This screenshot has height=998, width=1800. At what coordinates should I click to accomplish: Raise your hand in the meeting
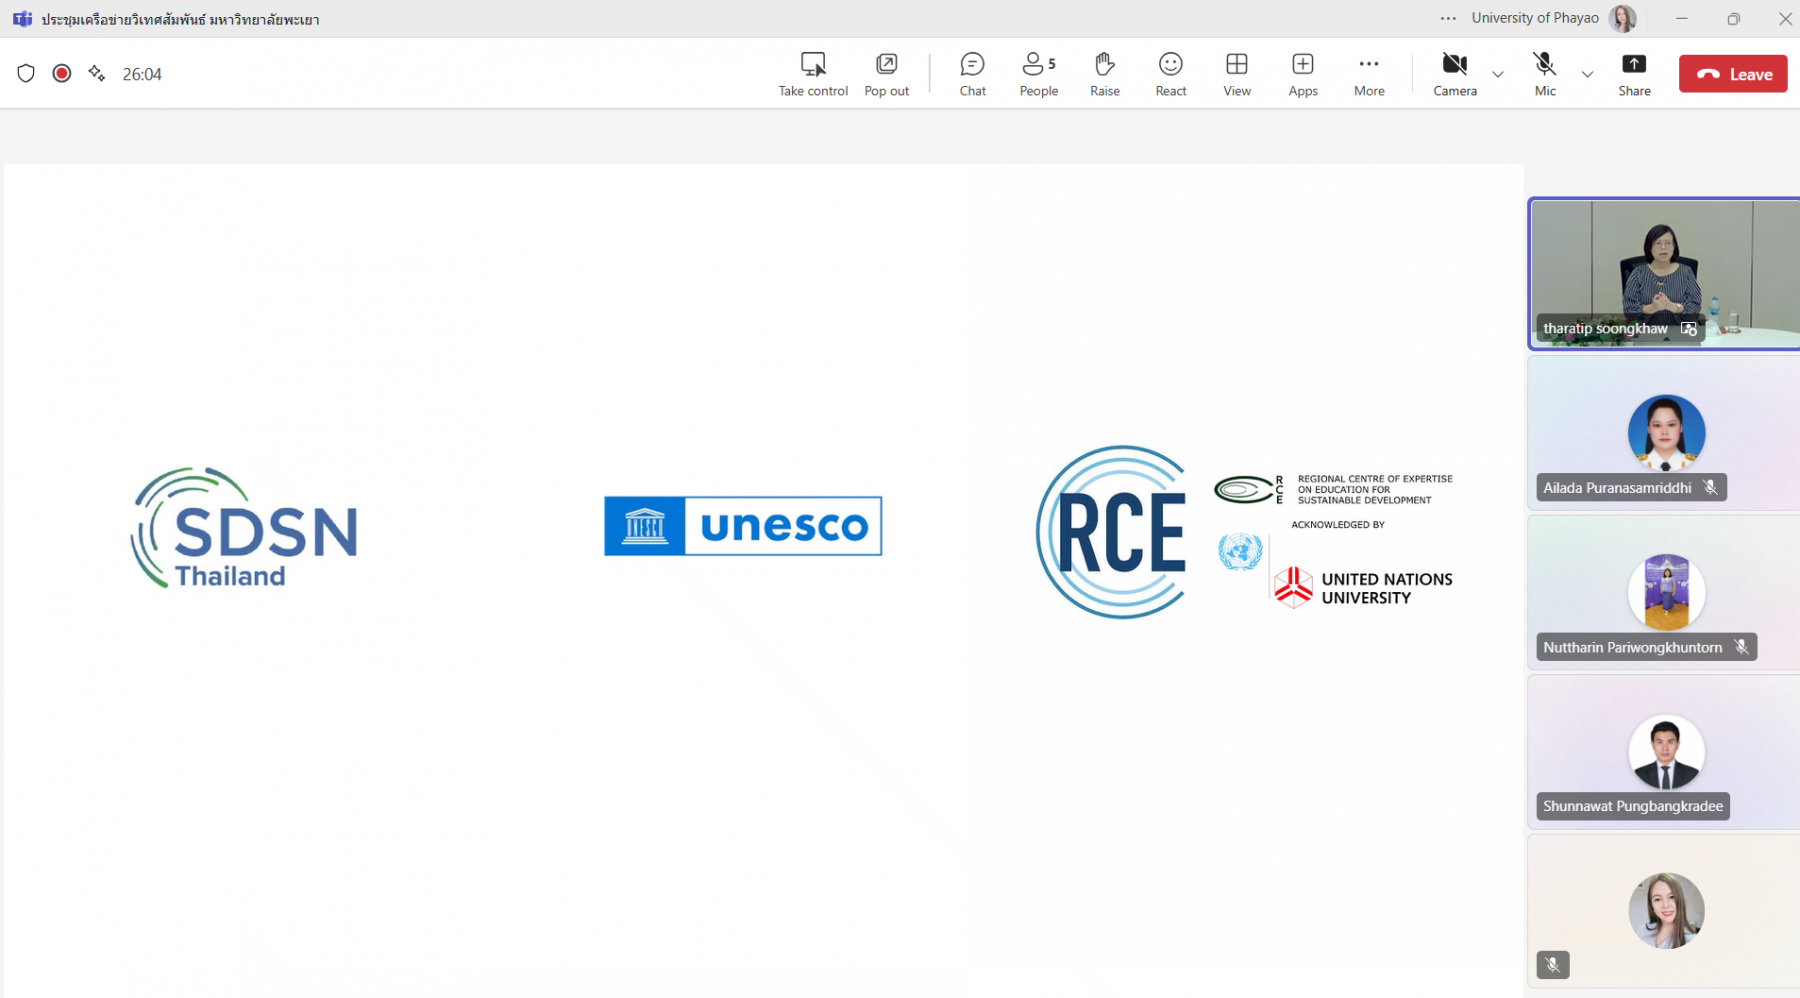click(1104, 74)
